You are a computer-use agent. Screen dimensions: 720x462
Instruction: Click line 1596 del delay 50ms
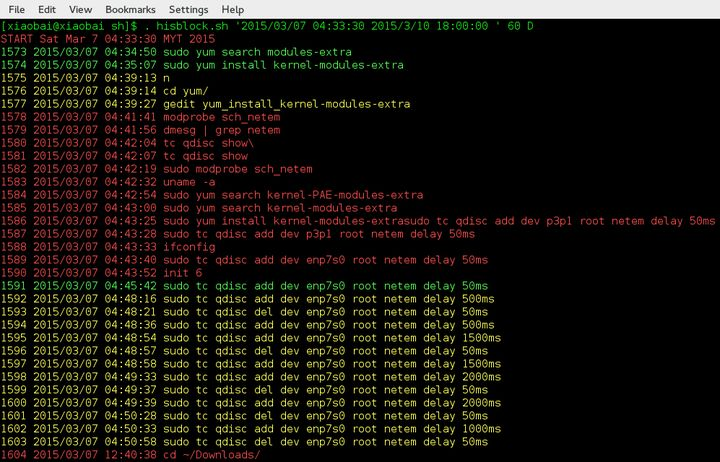244,351
